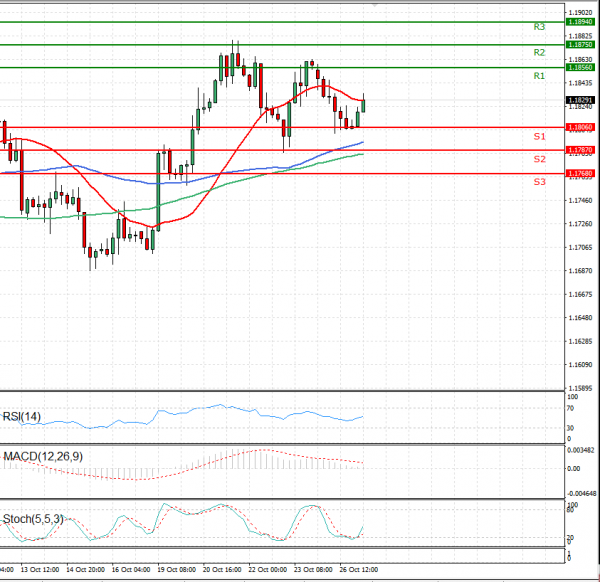600x582 pixels.
Task: Select the green 1.18750 price tag
Action: [x=580, y=45]
